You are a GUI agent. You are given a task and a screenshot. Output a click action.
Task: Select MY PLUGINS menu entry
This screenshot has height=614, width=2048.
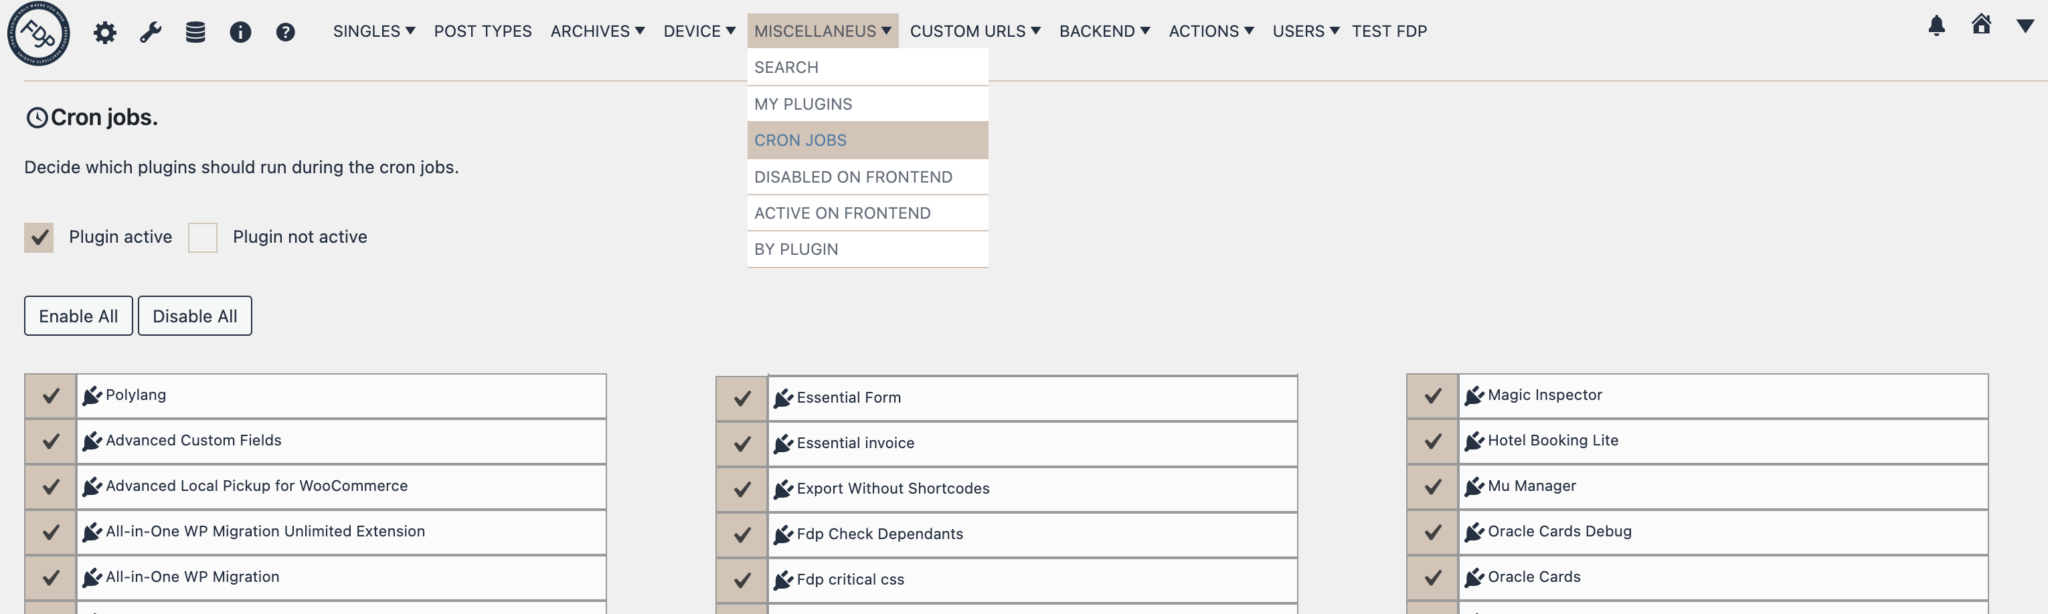tap(867, 104)
